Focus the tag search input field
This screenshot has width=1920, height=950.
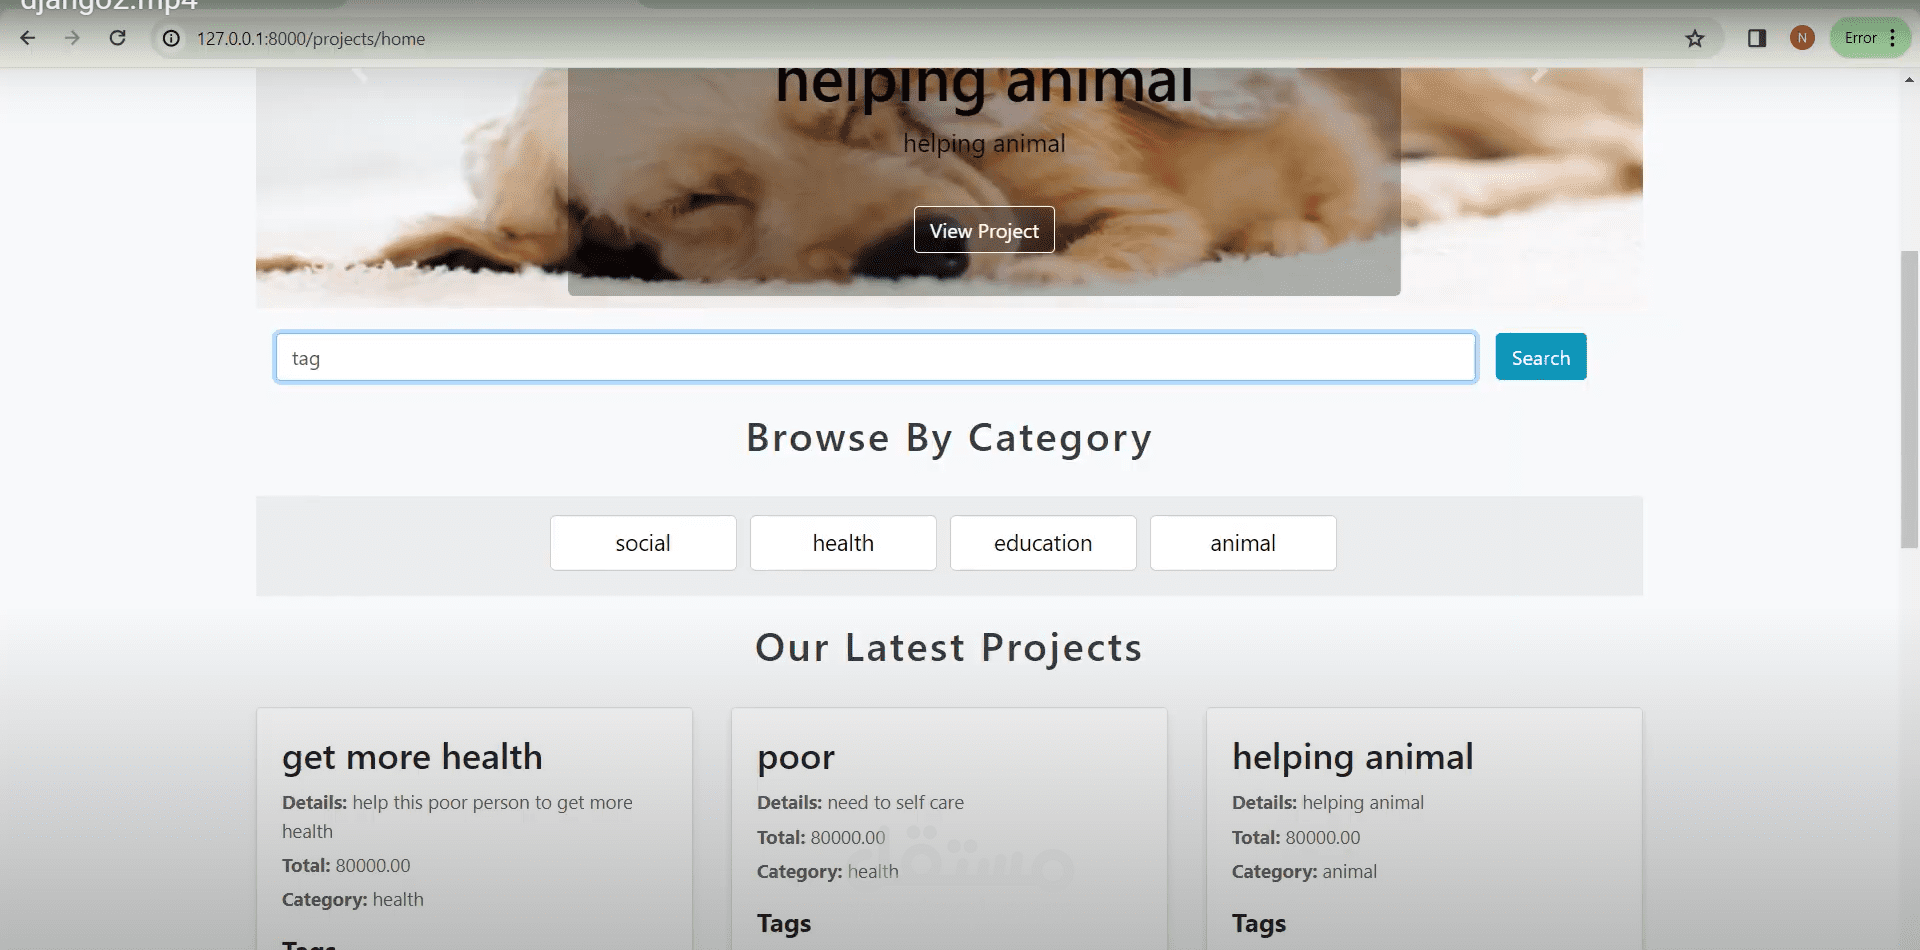pyautogui.click(x=876, y=357)
